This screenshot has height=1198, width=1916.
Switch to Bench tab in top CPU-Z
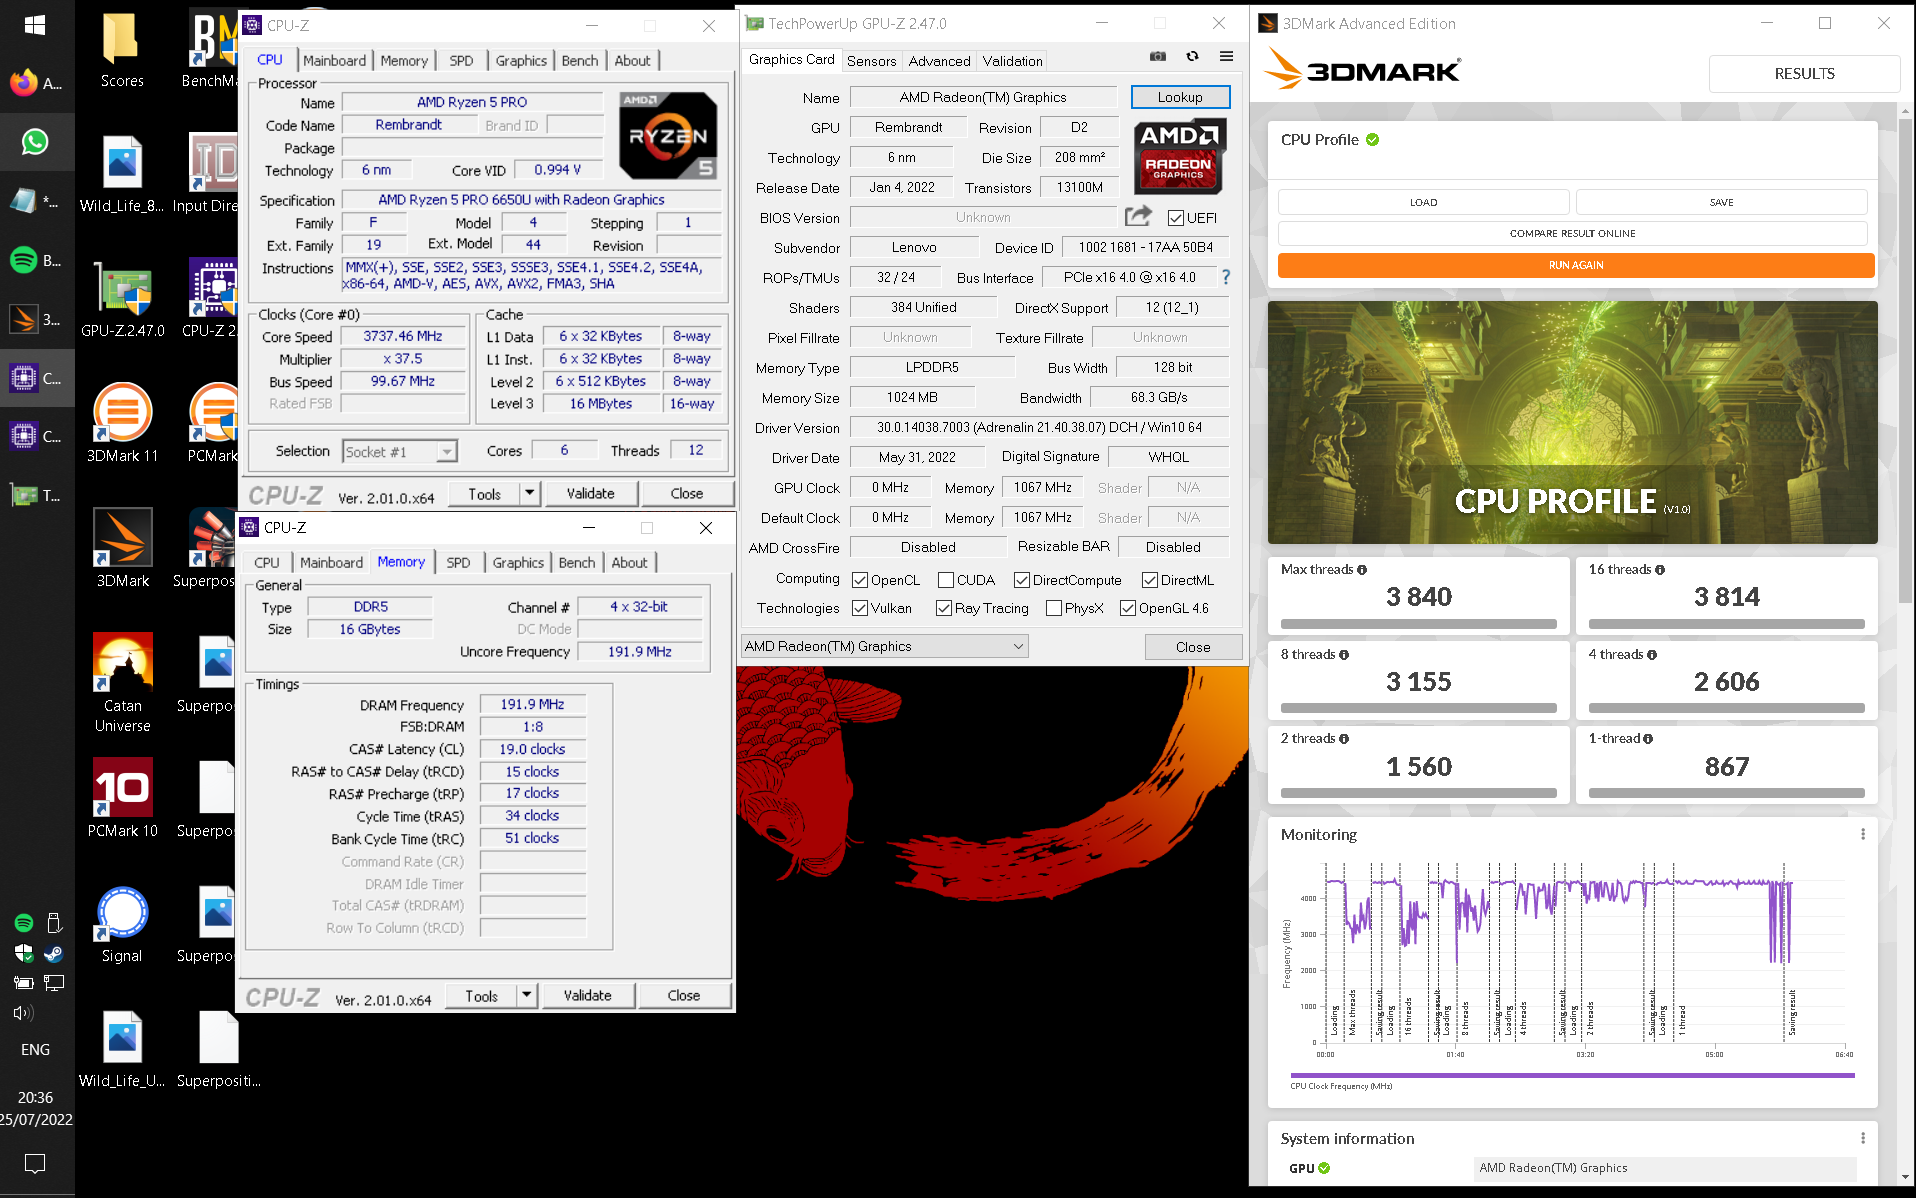[x=580, y=60]
